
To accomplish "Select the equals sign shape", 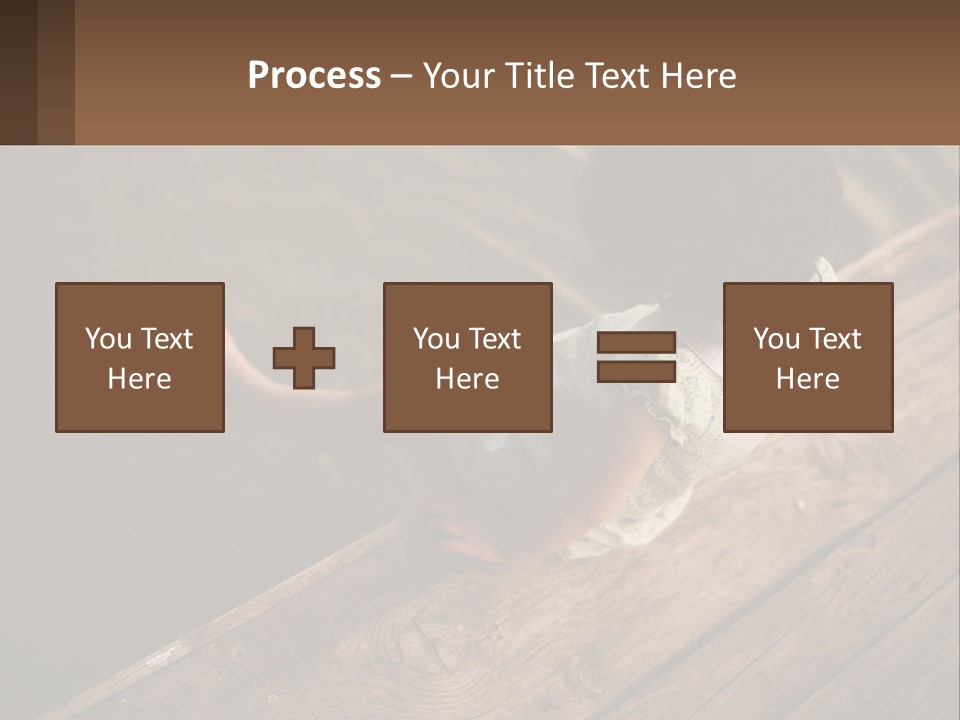I will (x=636, y=357).
